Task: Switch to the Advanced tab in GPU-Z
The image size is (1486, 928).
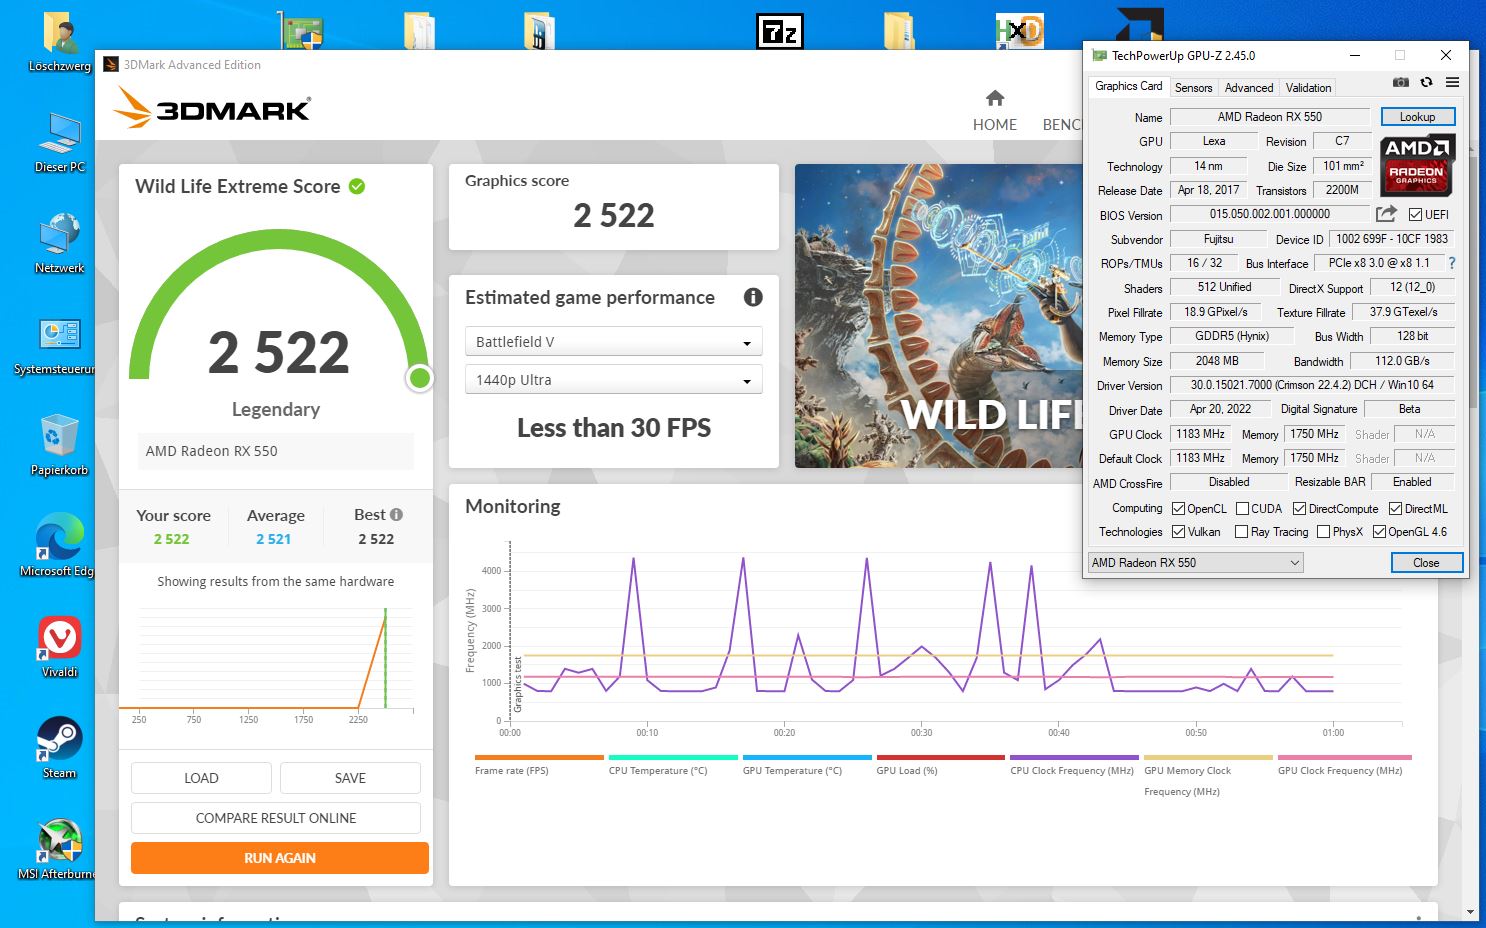Action: pyautogui.click(x=1249, y=88)
